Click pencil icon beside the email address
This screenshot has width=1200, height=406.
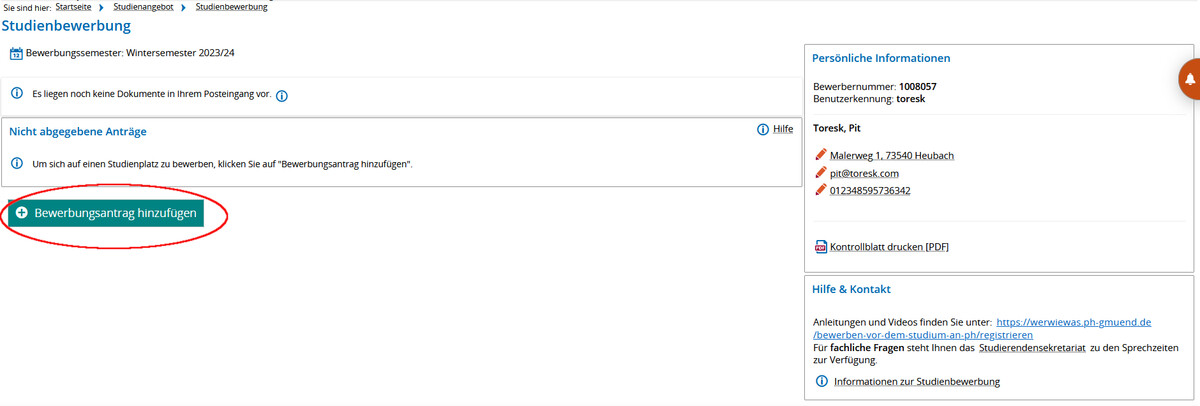pyautogui.click(x=821, y=173)
